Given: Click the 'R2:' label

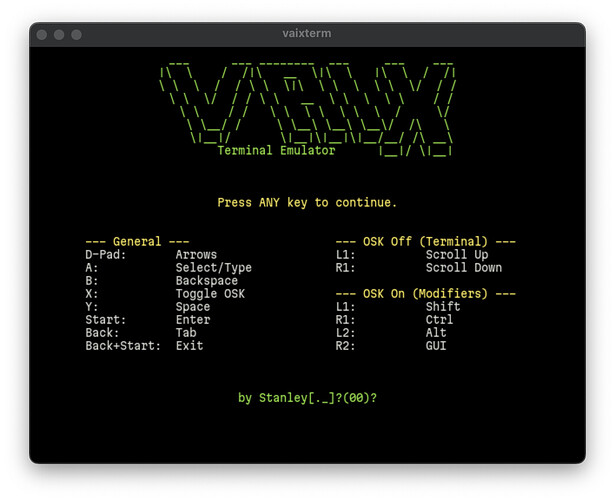Looking at the screenshot, I should 345,346.
